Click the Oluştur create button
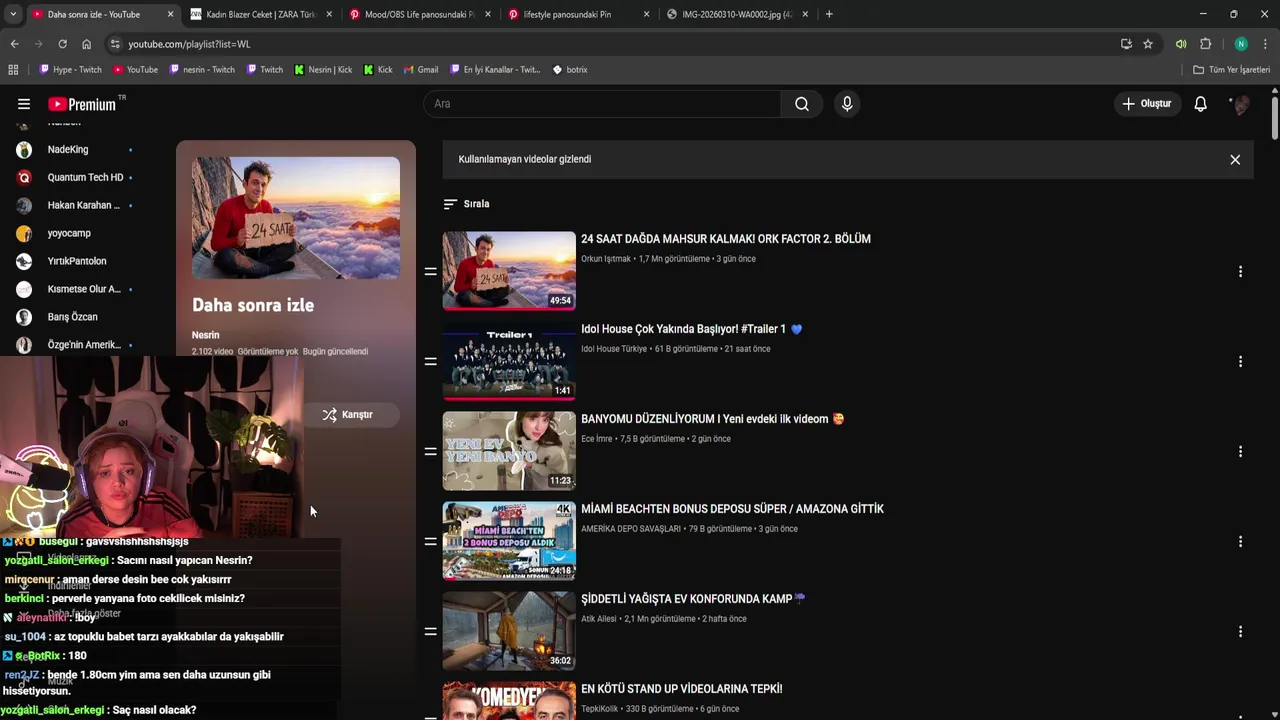This screenshot has height=720, width=1280. pos(1146,104)
